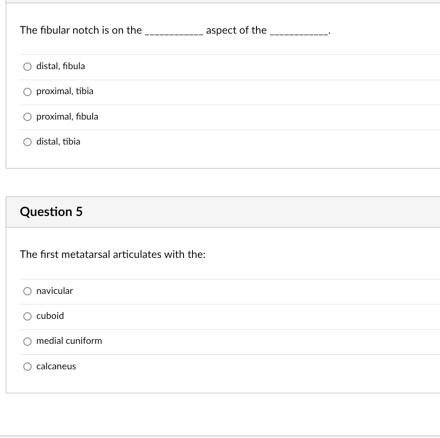Select the 'proximal, fibula' radio button
Image resolution: width=440 pixels, height=438 pixels.
[27, 117]
